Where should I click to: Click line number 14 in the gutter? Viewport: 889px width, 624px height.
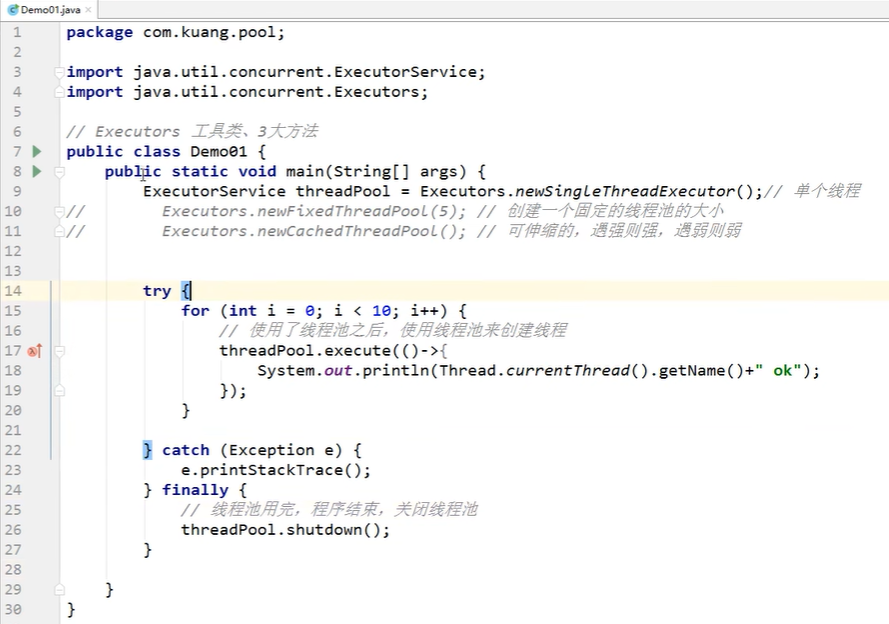13,291
